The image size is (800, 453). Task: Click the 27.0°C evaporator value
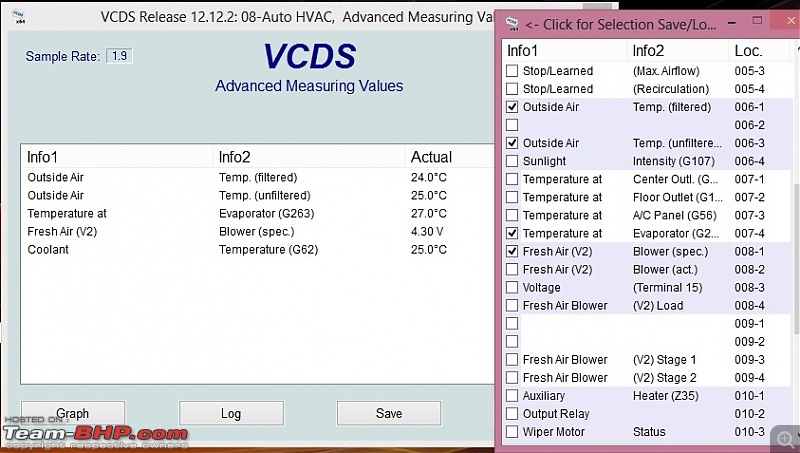point(429,214)
